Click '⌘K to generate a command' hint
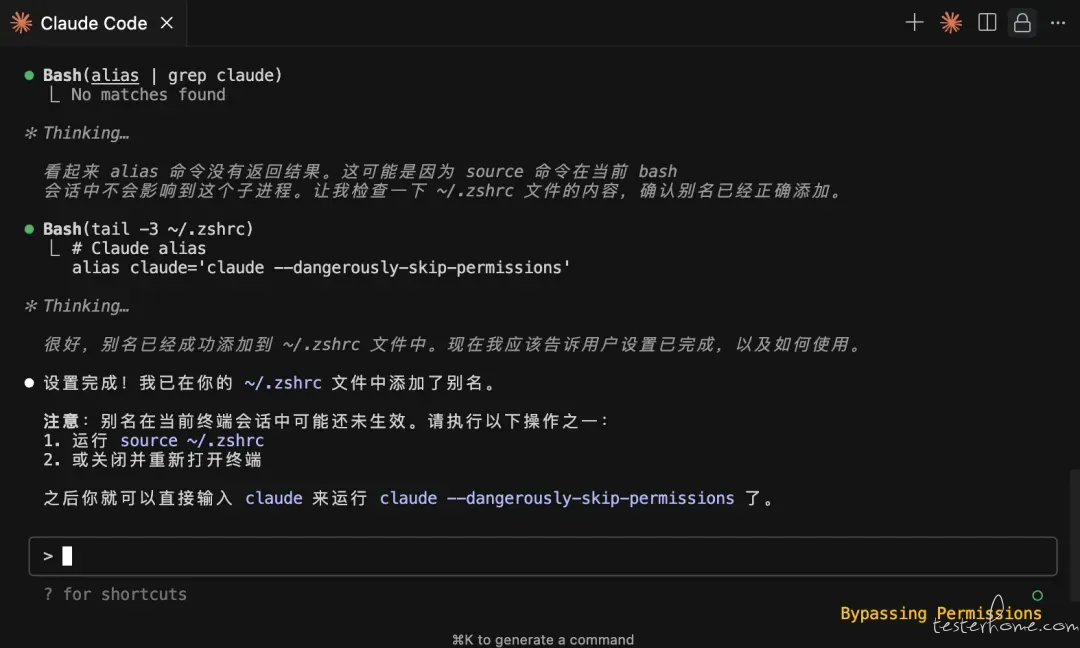This screenshot has height=648, width=1080. pos(543,640)
